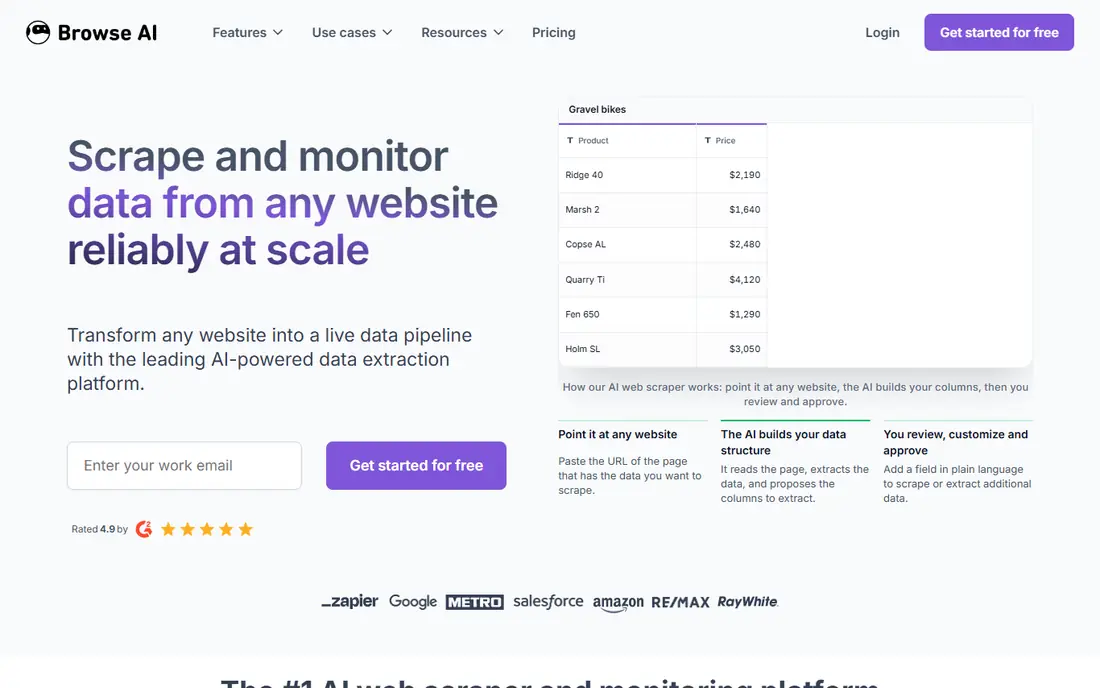Open the Pricing page
The height and width of the screenshot is (688, 1100).
pyautogui.click(x=554, y=32)
